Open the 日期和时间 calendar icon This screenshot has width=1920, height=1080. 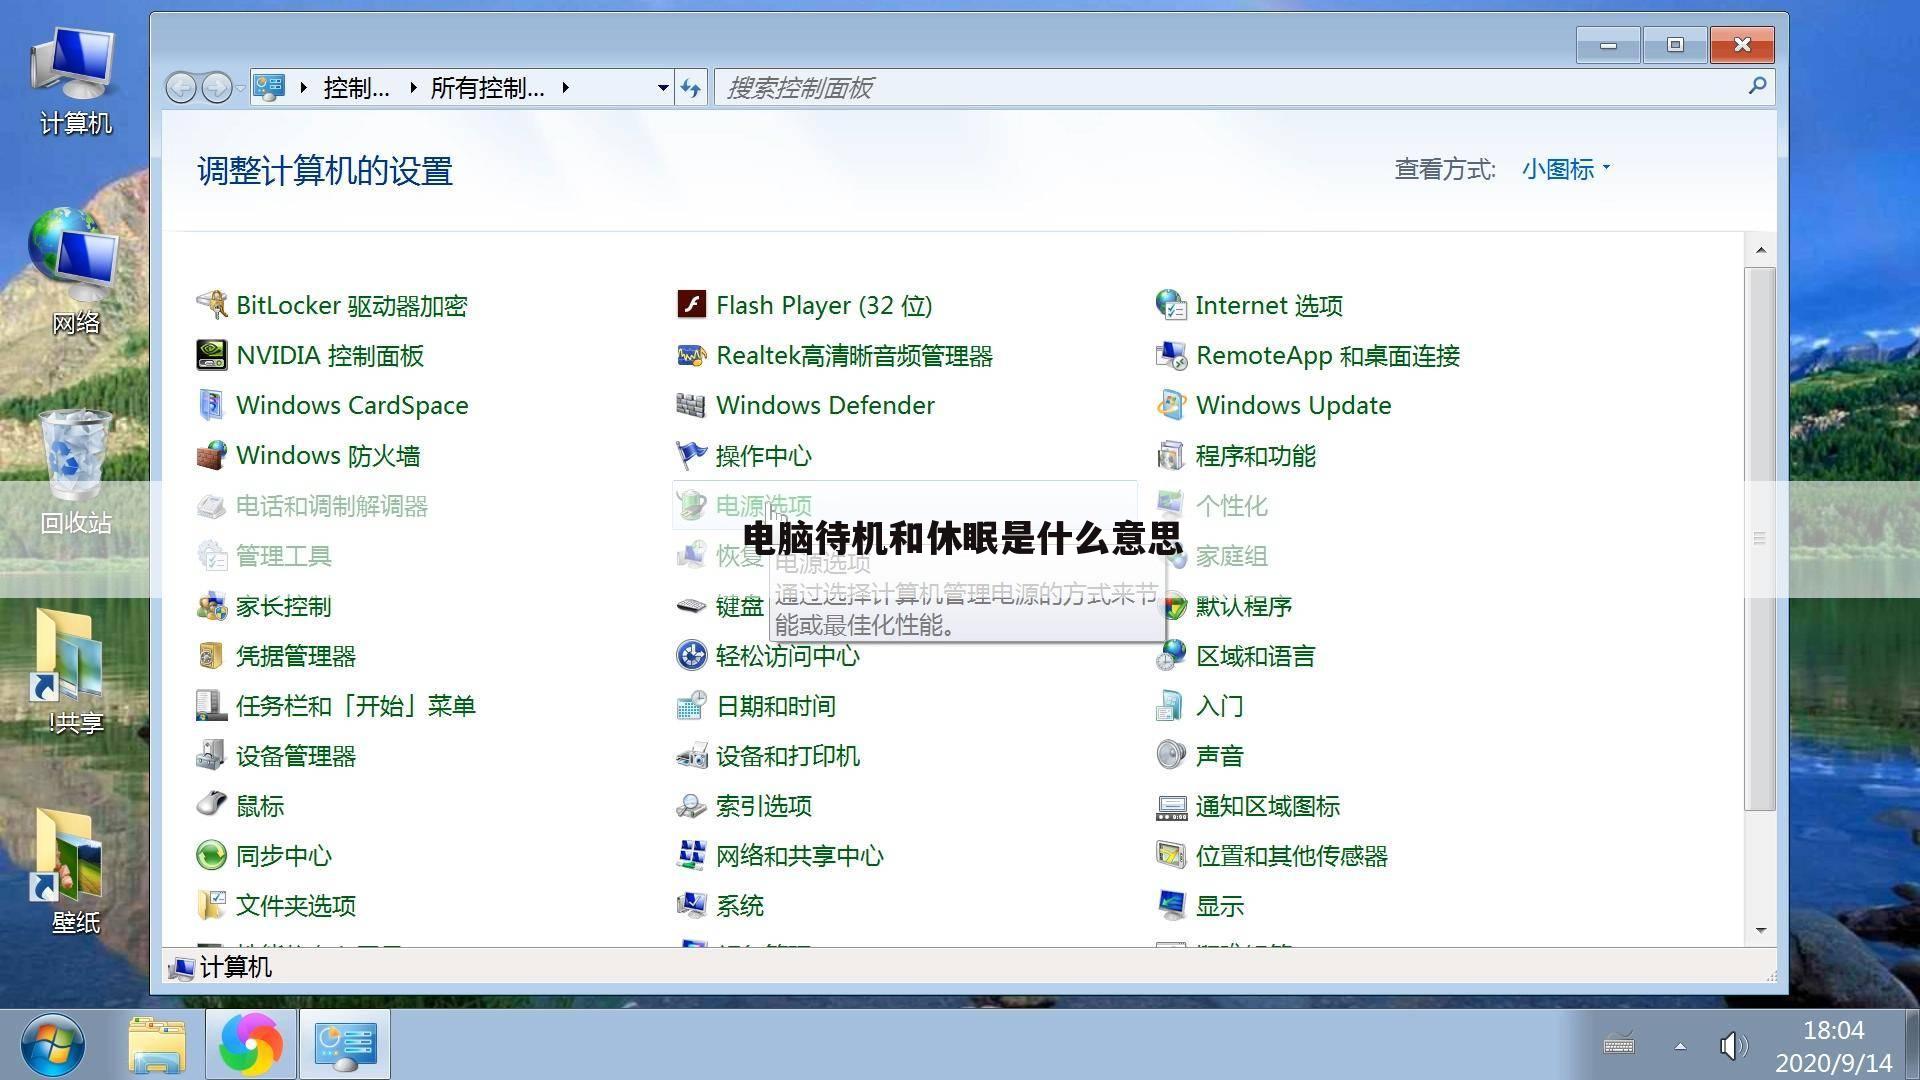(691, 706)
